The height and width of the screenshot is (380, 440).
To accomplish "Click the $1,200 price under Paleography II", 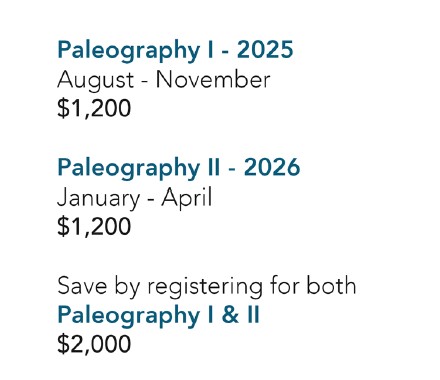I will pyautogui.click(x=94, y=226).
